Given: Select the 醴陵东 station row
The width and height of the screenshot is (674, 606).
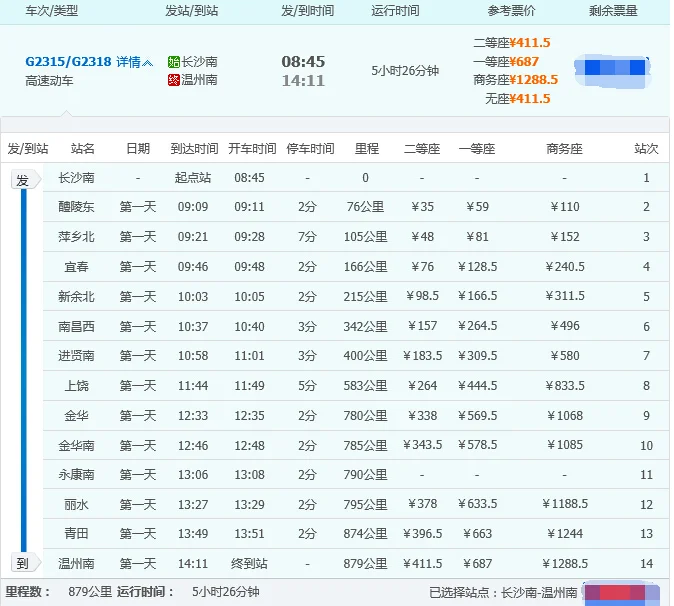Looking at the screenshot, I should coord(356,207).
